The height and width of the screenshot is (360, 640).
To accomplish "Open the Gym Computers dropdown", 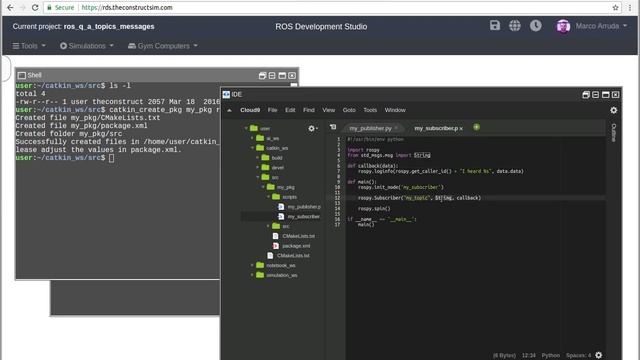I will pos(162,46).
